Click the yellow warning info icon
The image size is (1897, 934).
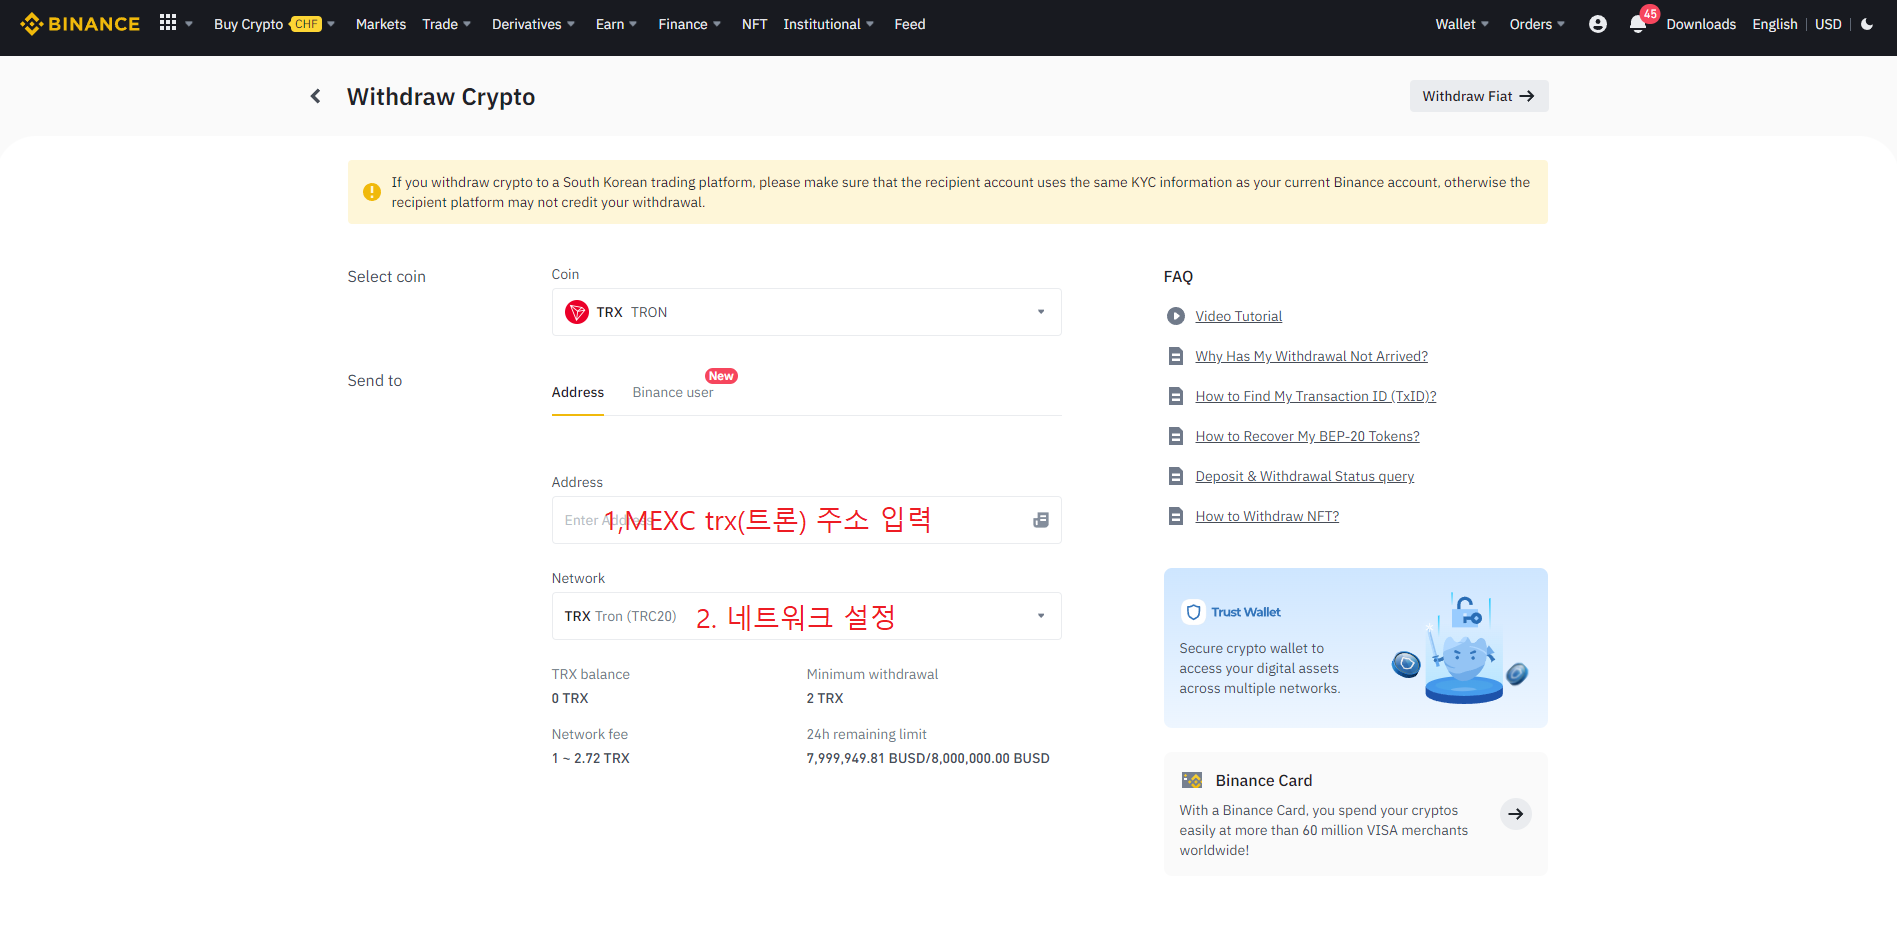coord(372,192)
